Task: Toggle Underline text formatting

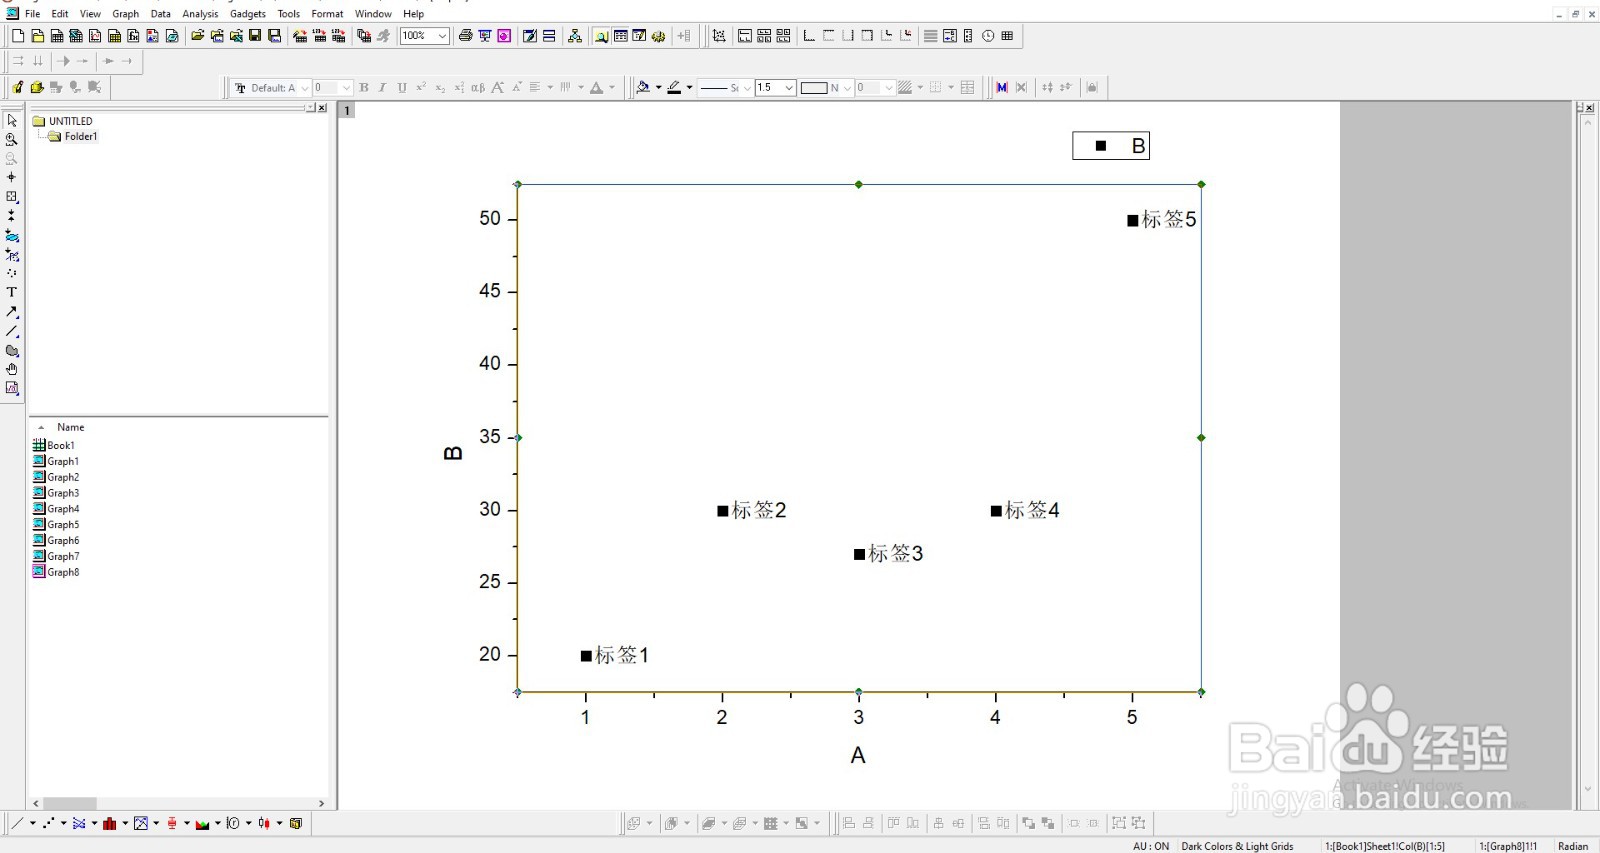Action: (x=402, y=88)
